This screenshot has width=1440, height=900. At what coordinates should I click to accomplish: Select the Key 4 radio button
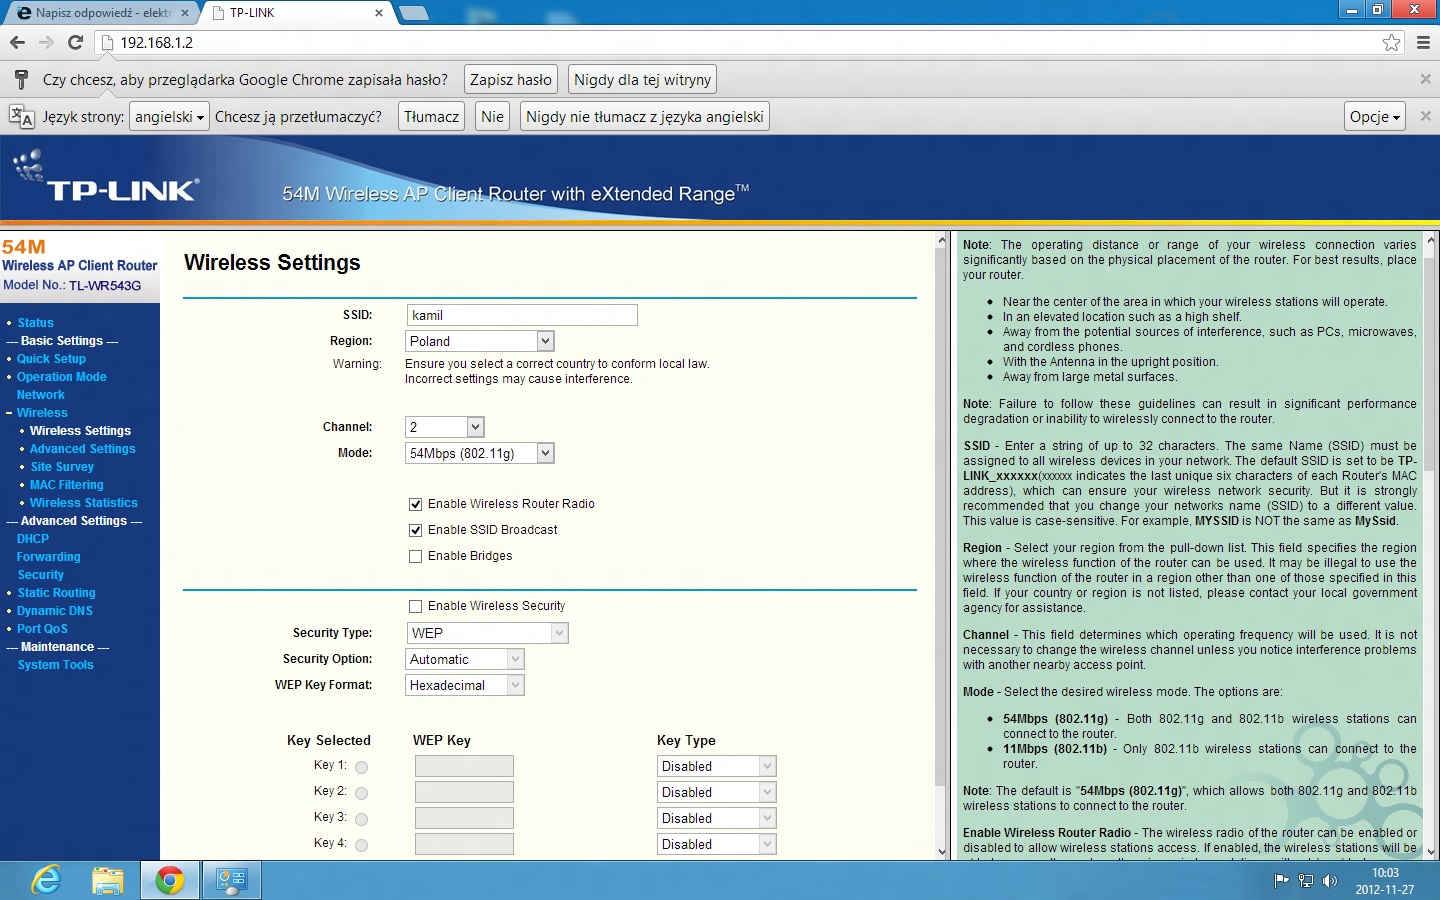pyautogui.click(x=362, y=845)
